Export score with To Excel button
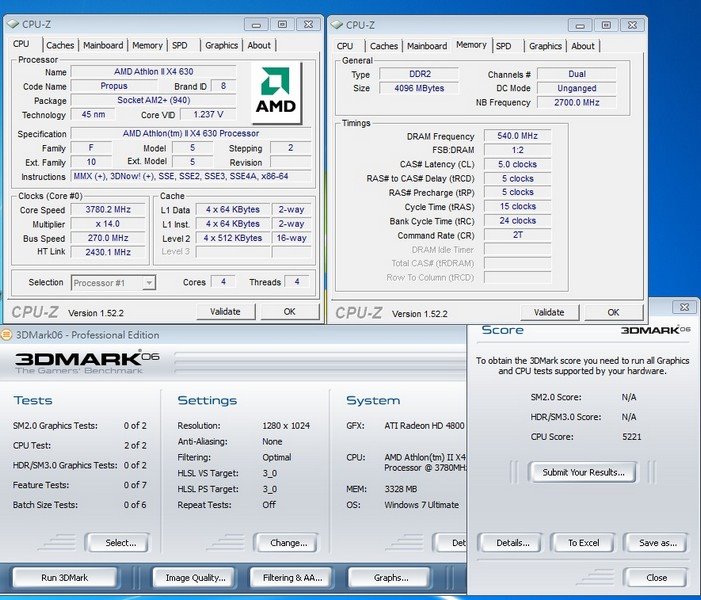 click(583, 543)
